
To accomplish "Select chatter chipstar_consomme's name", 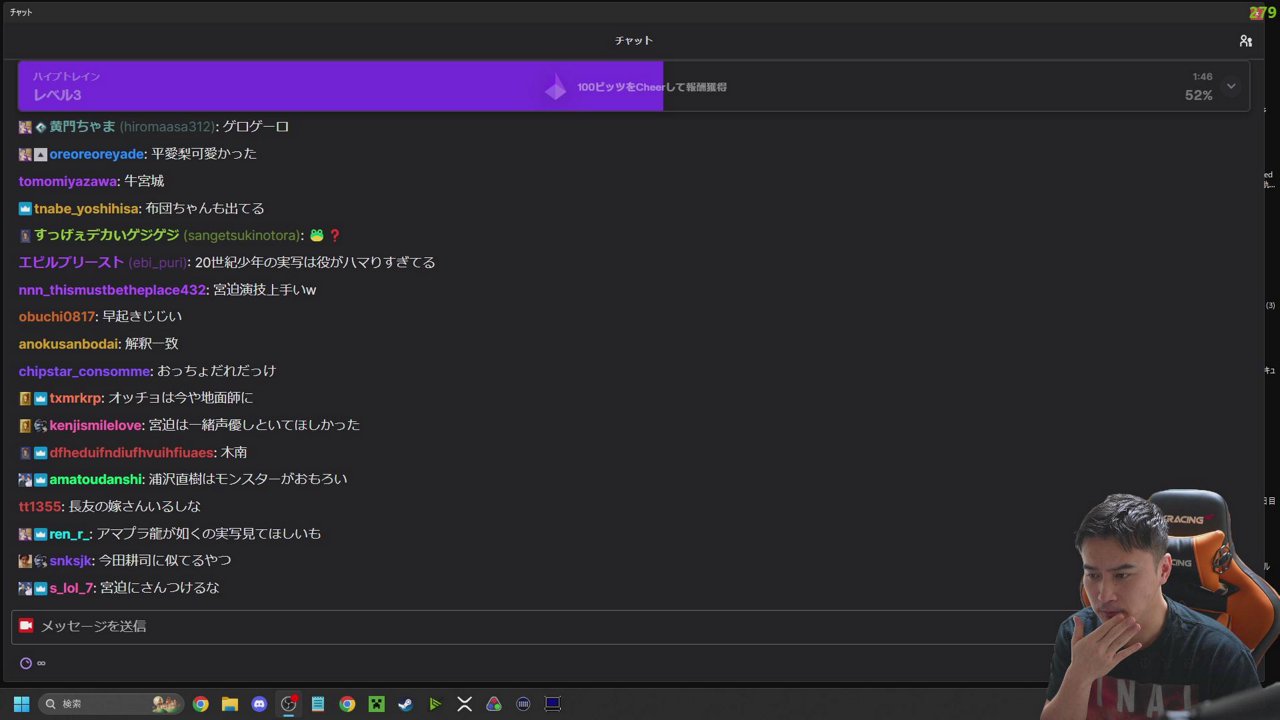I will point(84,371).
